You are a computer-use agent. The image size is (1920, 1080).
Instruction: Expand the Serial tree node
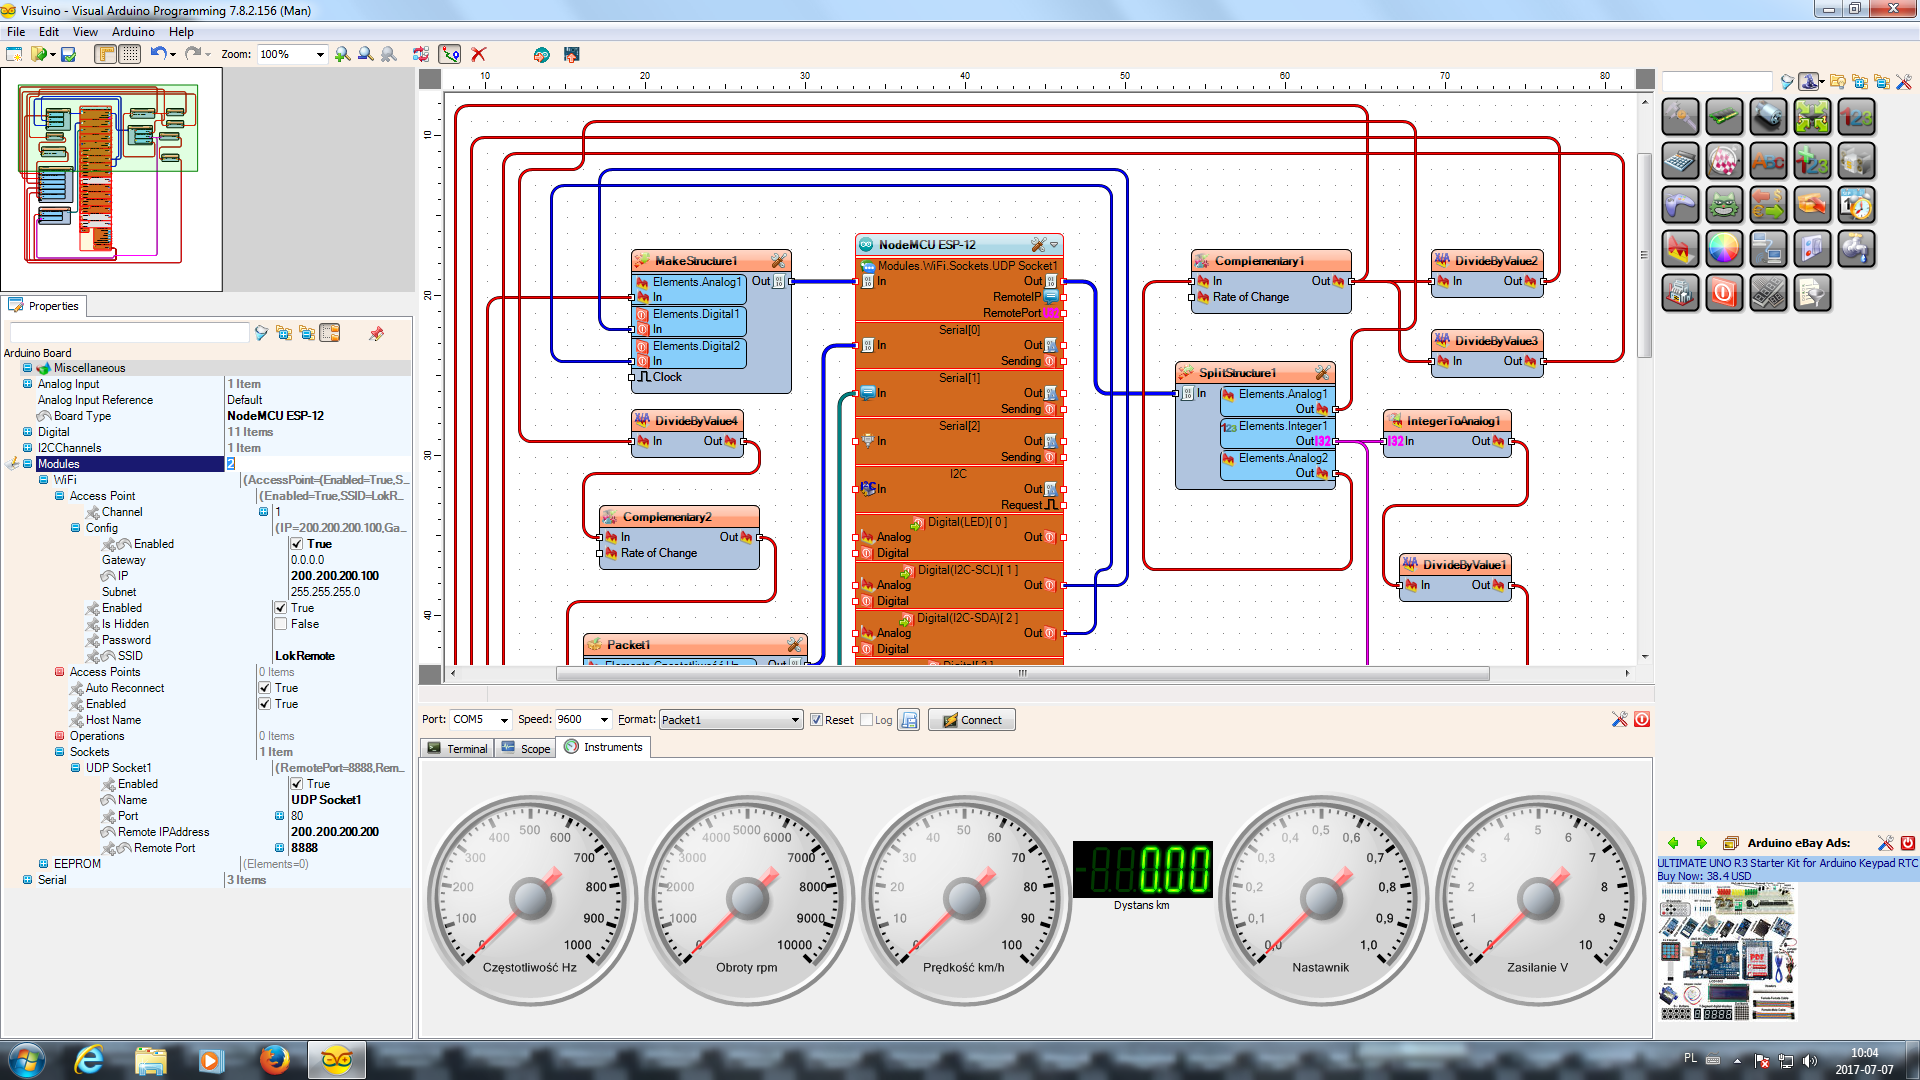point(27,880)
